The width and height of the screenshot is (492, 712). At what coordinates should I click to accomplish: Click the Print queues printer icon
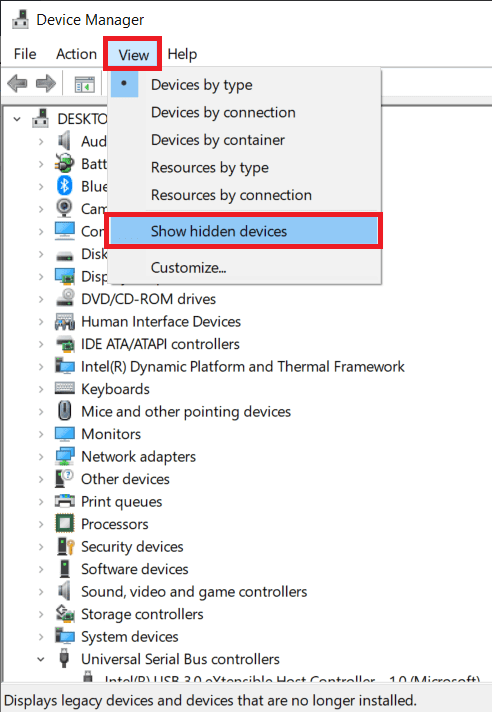pos(64,501)
